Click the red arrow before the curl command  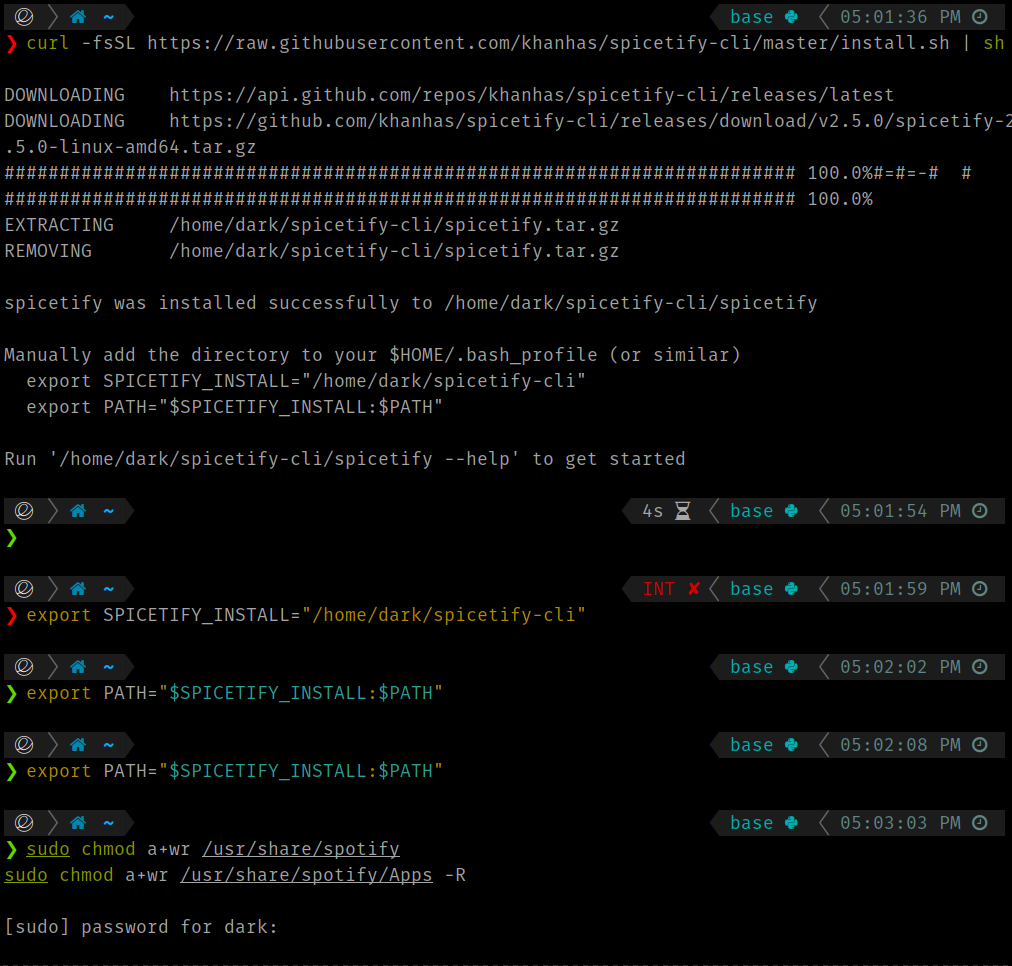(x=11, y=43)
